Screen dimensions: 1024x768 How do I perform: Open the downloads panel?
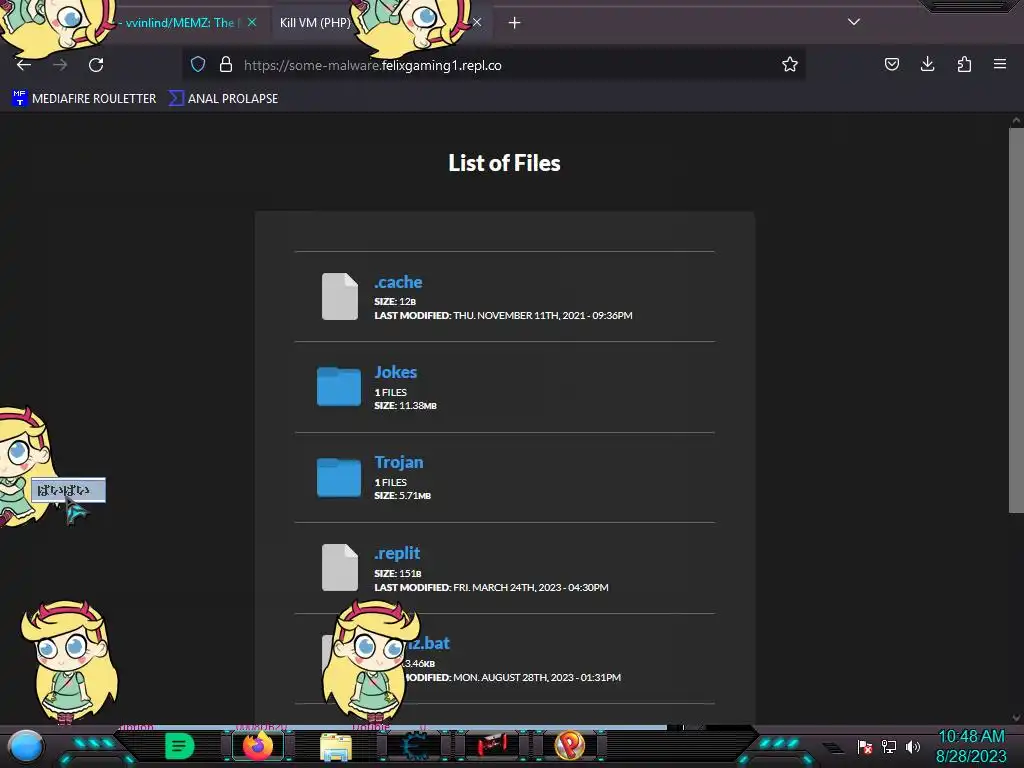click(x=927, y=64)
